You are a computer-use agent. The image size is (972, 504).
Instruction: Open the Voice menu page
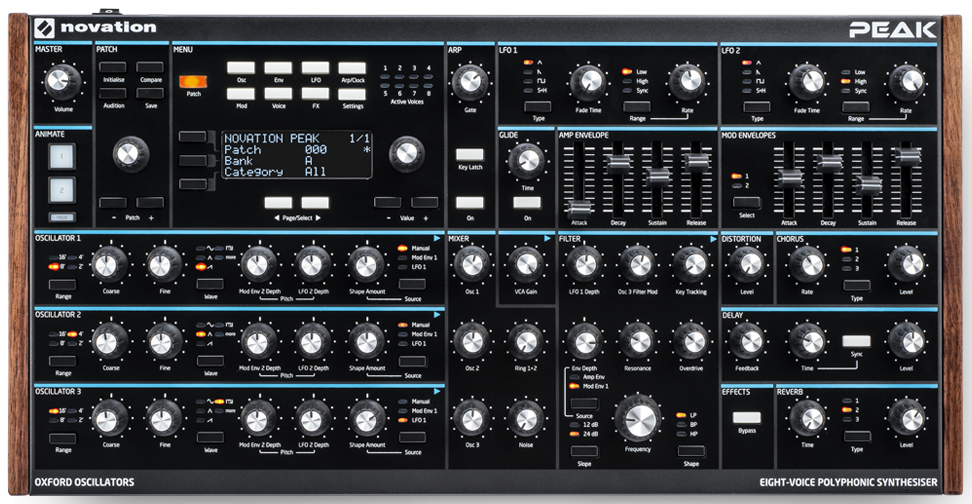click(x=278, y=94)
